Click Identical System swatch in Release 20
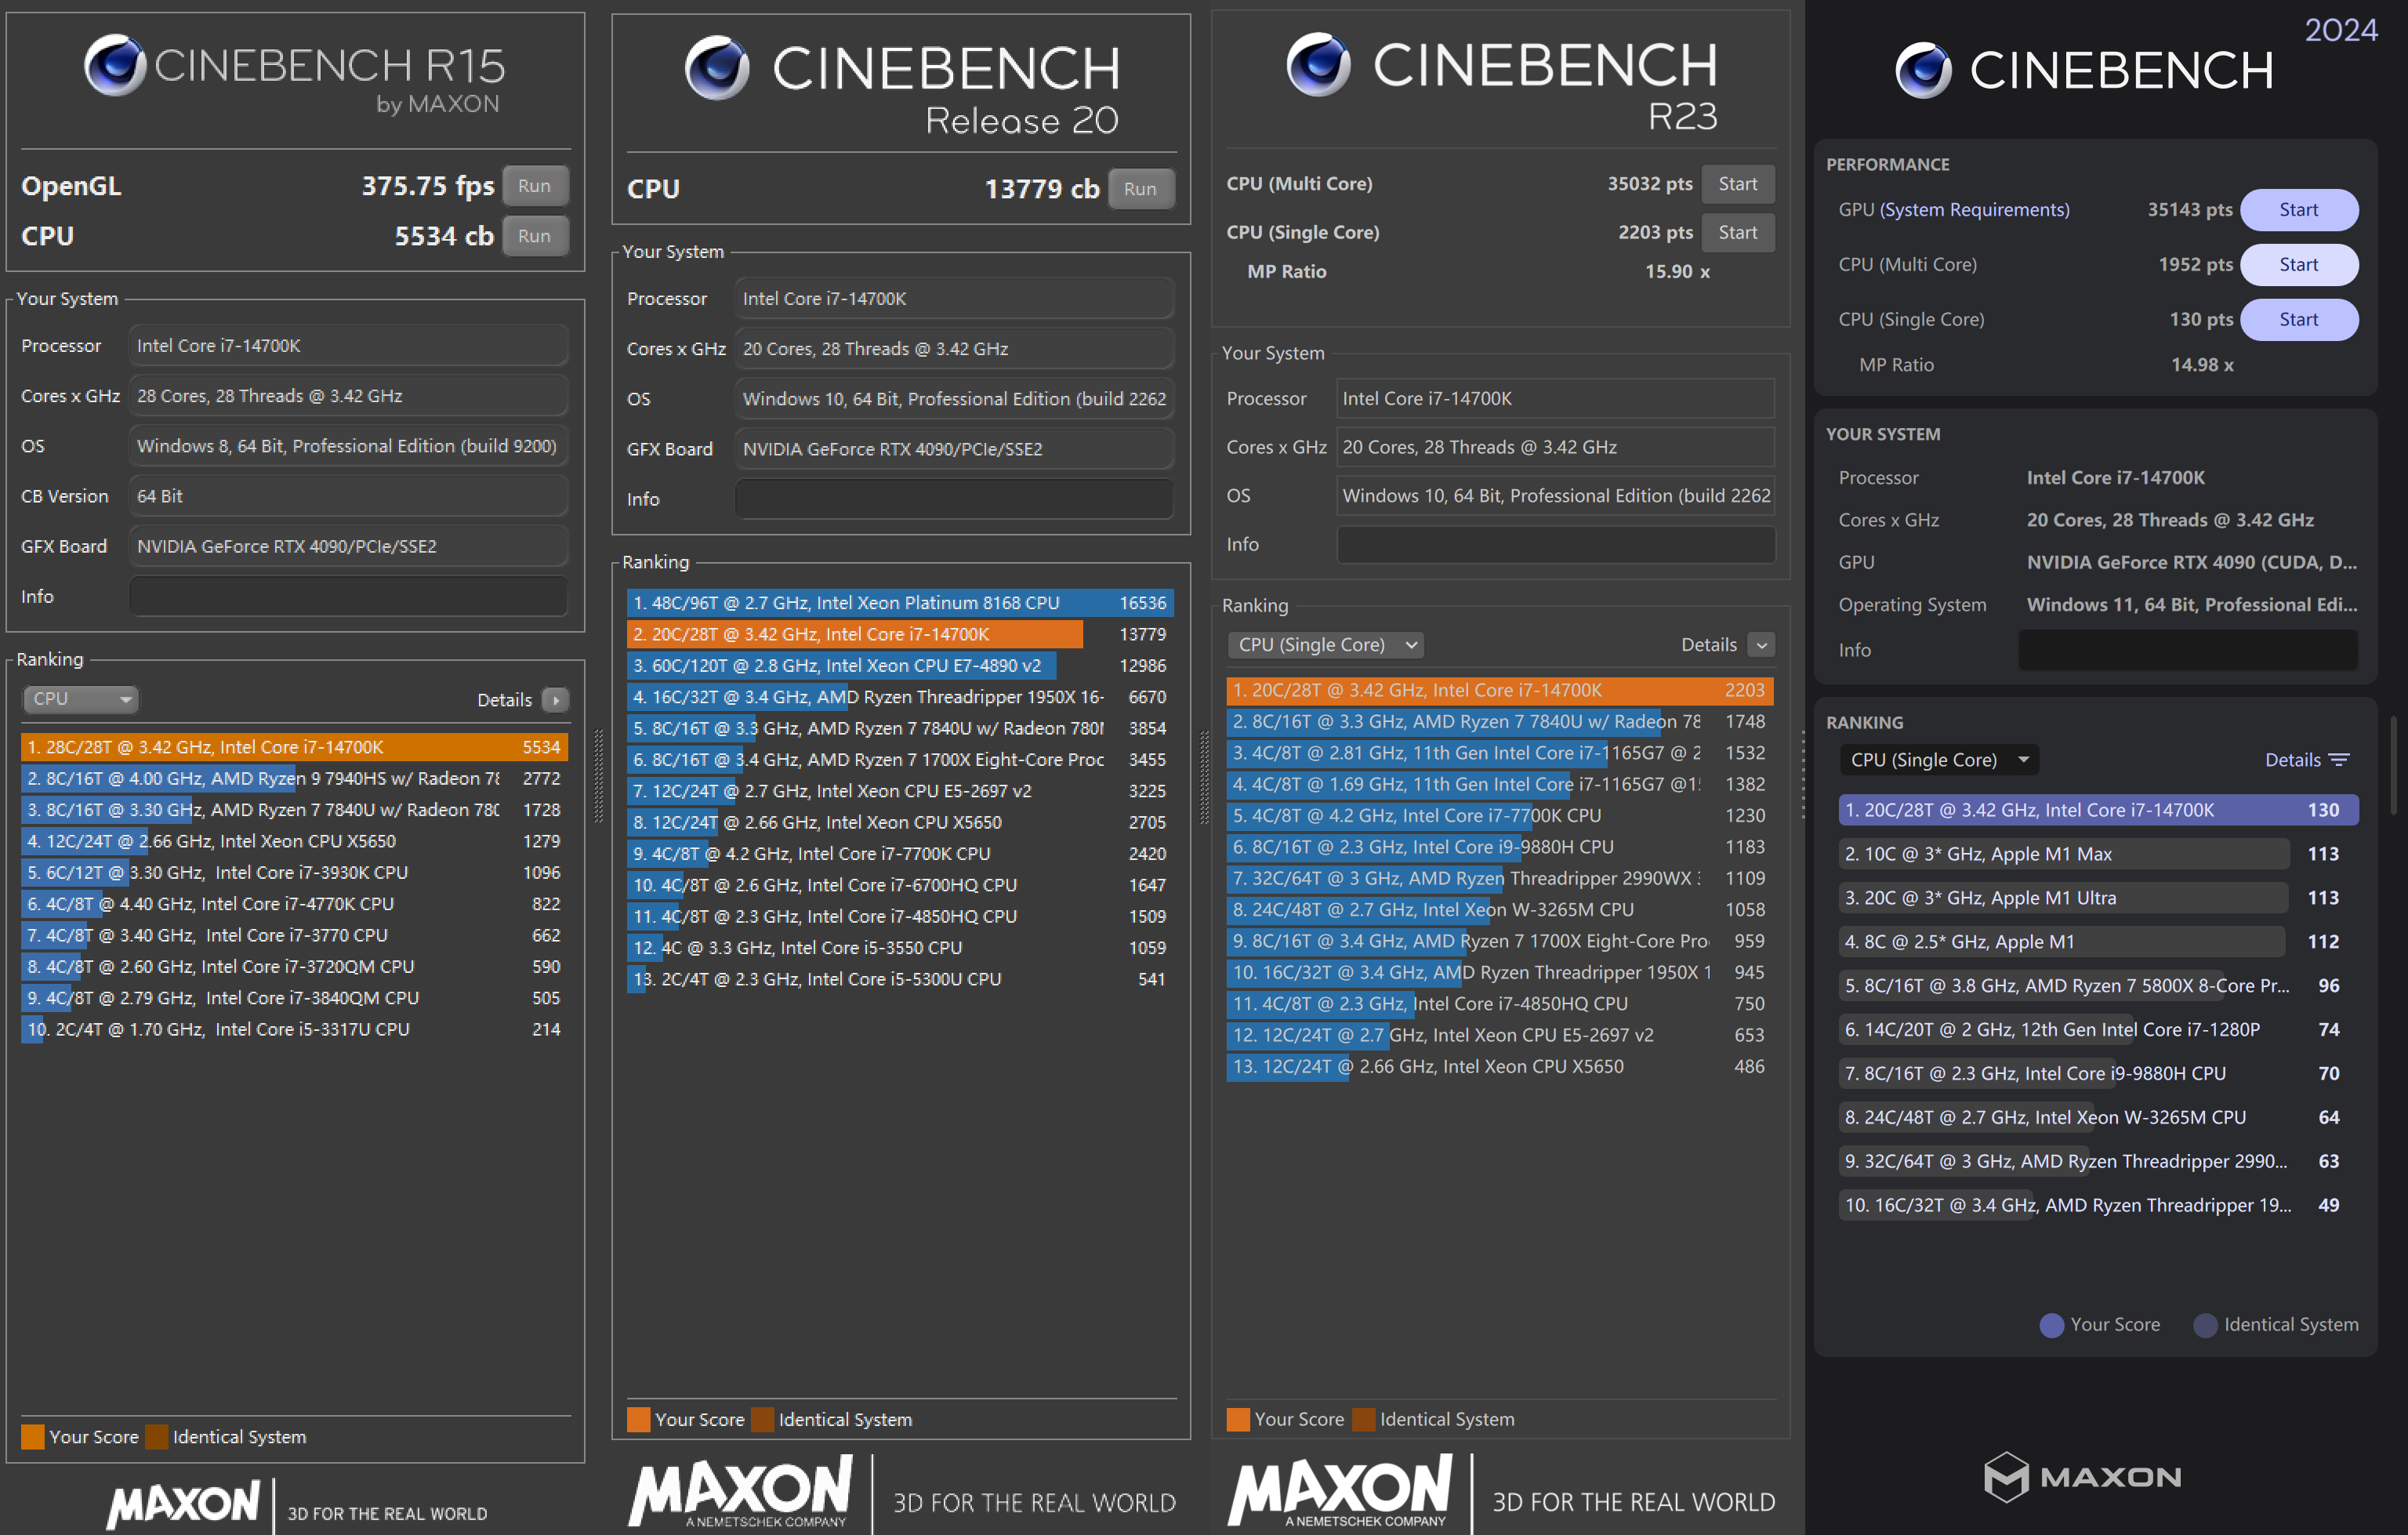Viewport: 2408px width, 1535px height. pyautogui.click(x=762, y=1420)
